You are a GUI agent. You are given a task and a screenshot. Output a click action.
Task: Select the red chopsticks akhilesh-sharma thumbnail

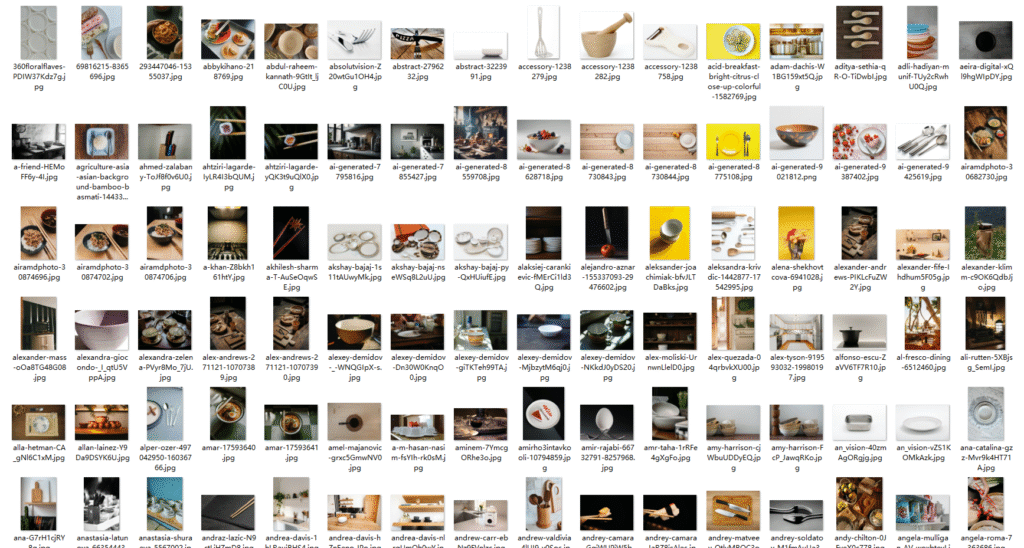pos(291,233)
